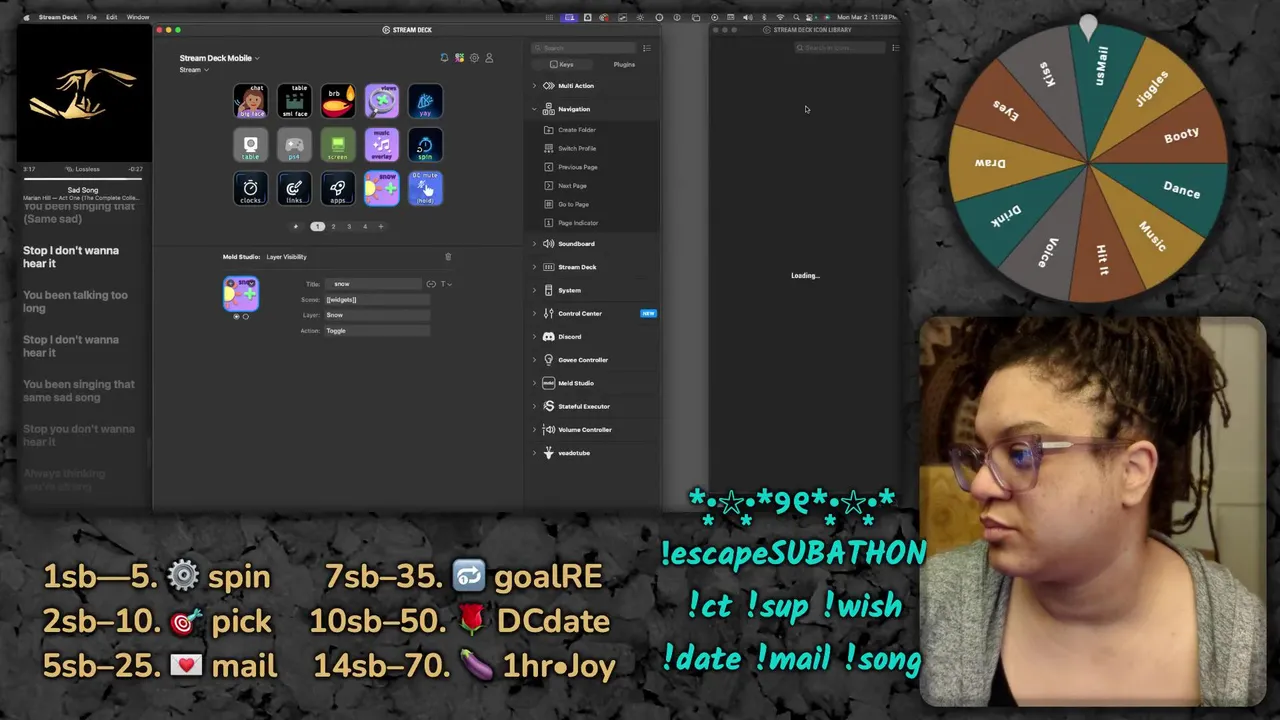Select the 'table sml face' key
Image resolution: width=1280 pixels, height=720 pixels.
[x=294, y=101]
